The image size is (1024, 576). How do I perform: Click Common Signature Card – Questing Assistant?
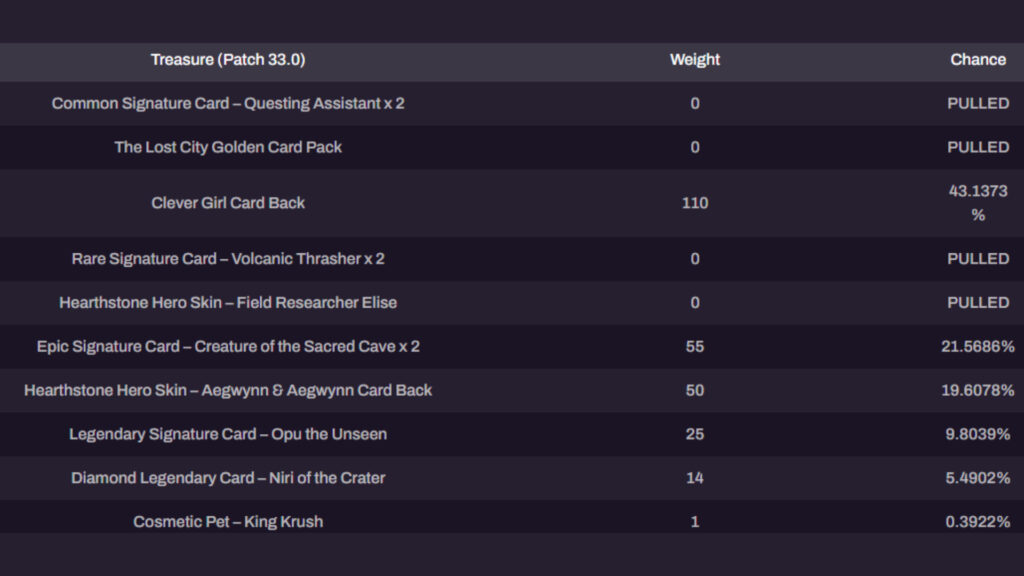pos(228,103)
